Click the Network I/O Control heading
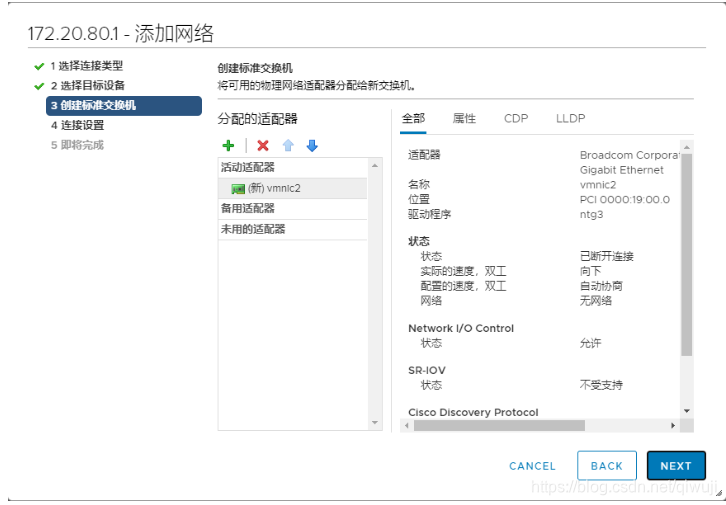Viewport: 726px width, 505px height. pos(461,328)
